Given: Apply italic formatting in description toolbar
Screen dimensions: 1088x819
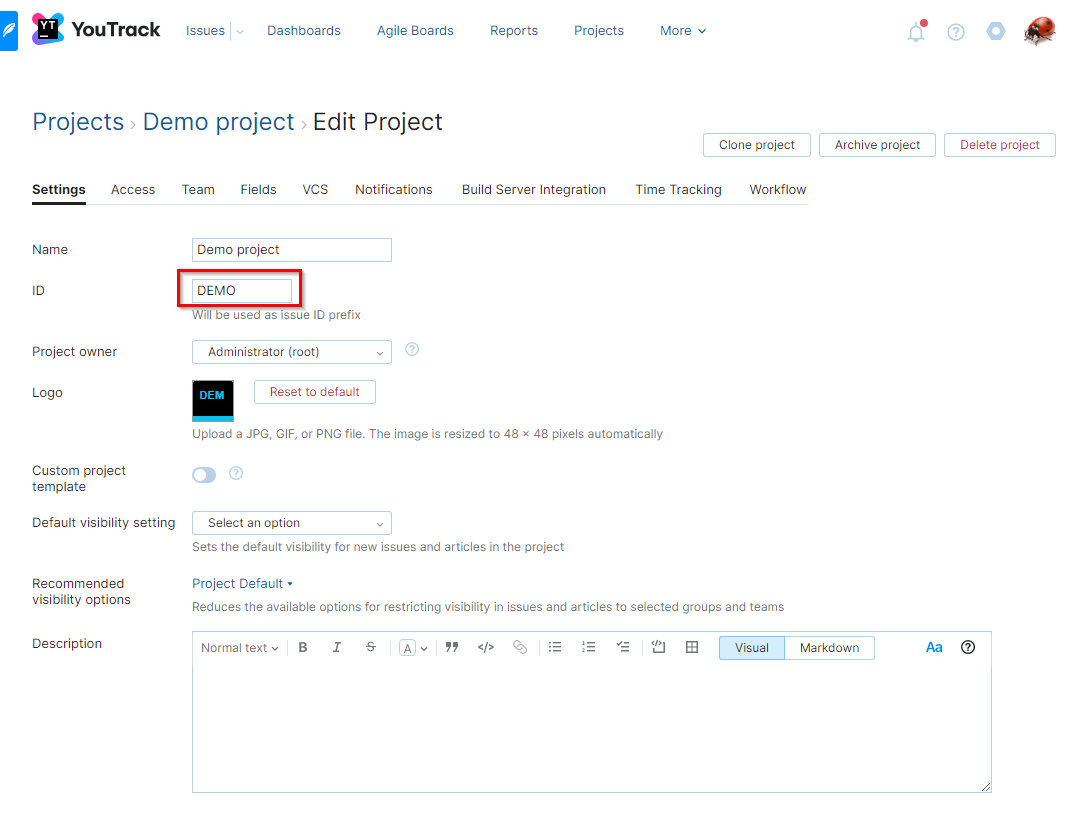Looking at the screenshot, I should [337, 647].
